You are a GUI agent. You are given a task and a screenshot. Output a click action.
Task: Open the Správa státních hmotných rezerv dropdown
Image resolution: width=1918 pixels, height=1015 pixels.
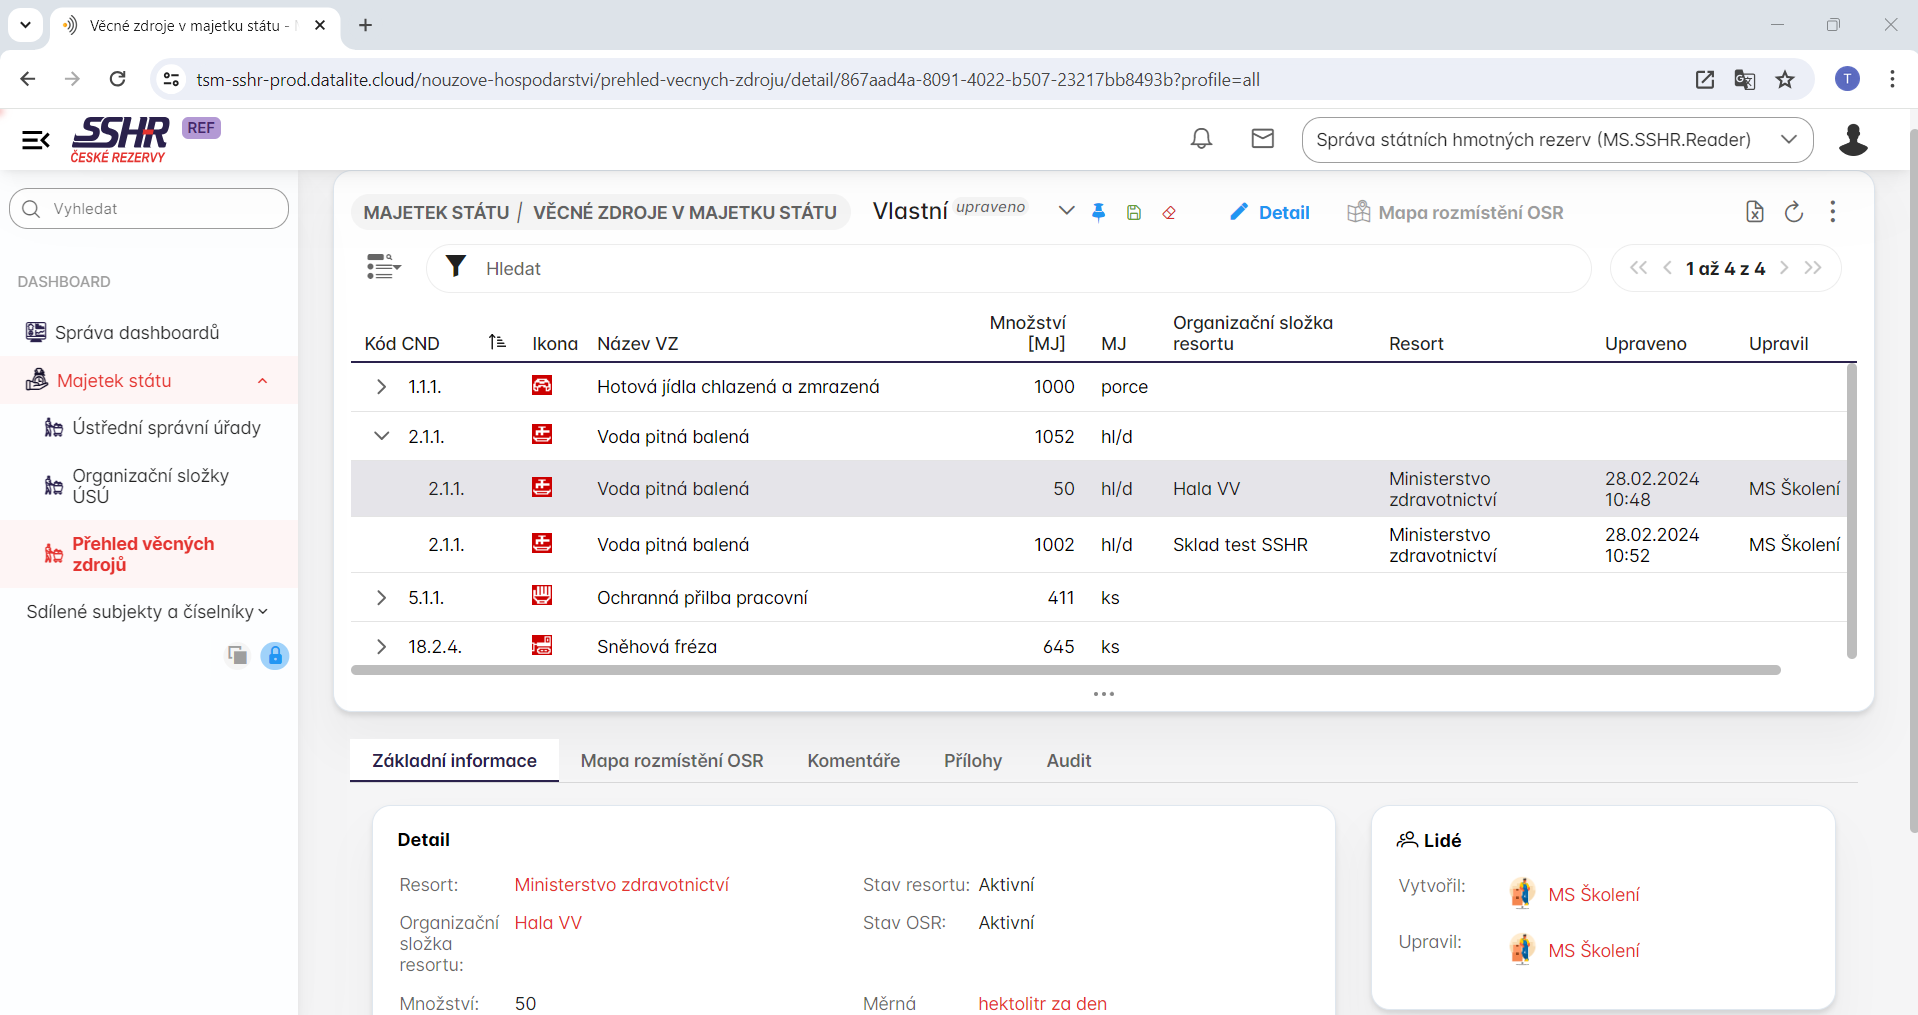[x=1556, y=140]
